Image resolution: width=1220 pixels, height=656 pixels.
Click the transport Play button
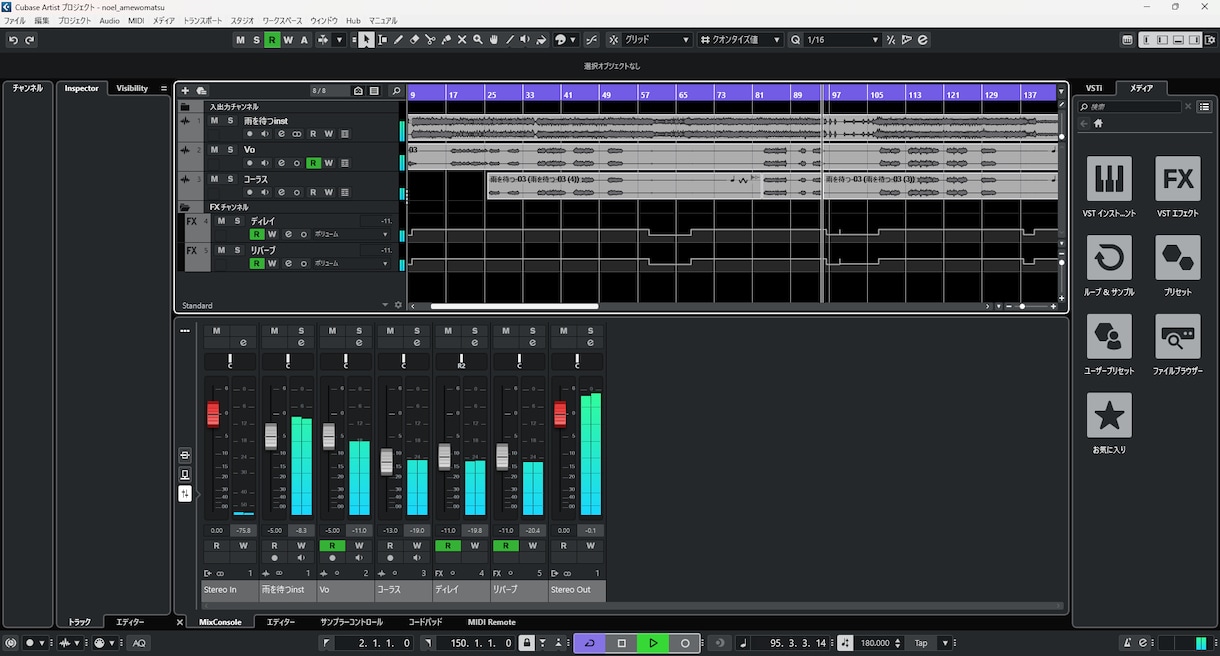pos(653,643)
